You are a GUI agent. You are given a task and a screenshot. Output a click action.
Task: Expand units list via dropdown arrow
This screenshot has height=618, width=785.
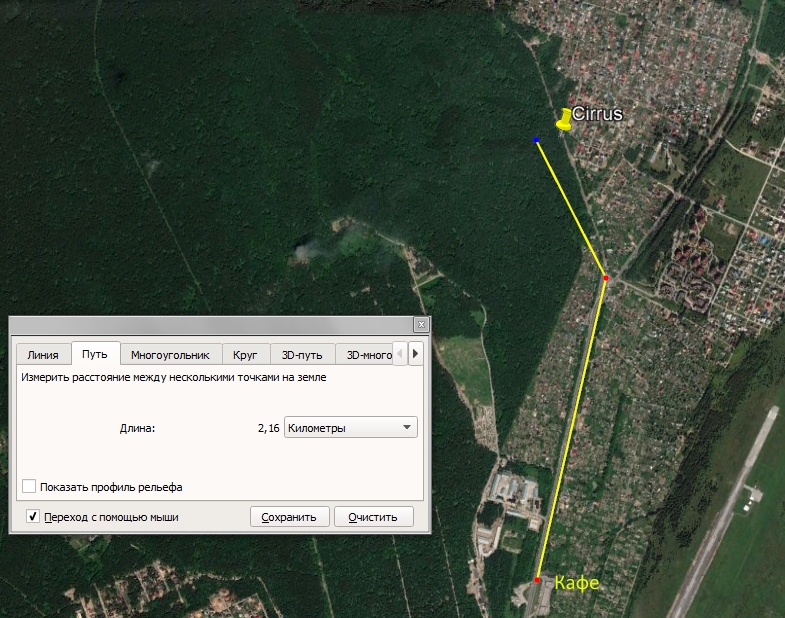407,428
